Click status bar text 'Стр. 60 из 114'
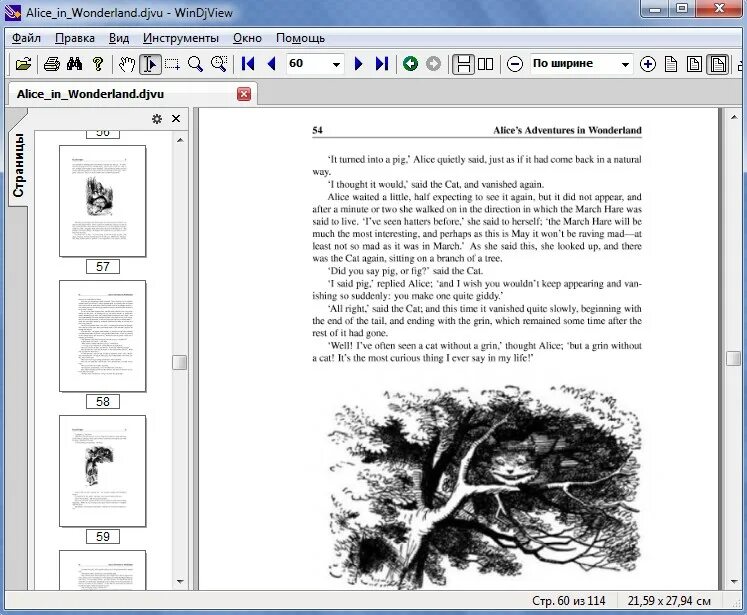This screenshot has height=615, width=747. point(568,601)
